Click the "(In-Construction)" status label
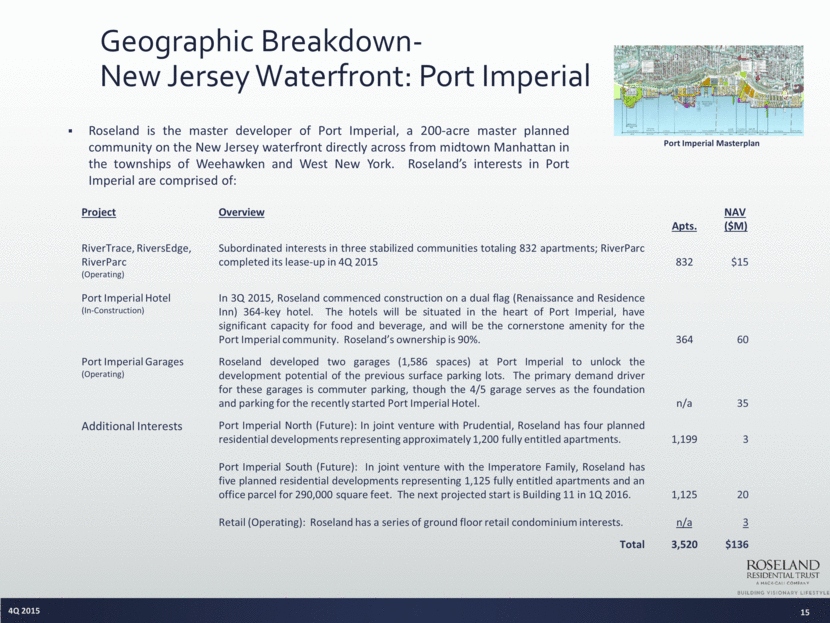The image size is (830, 623). tap(113, 311)
